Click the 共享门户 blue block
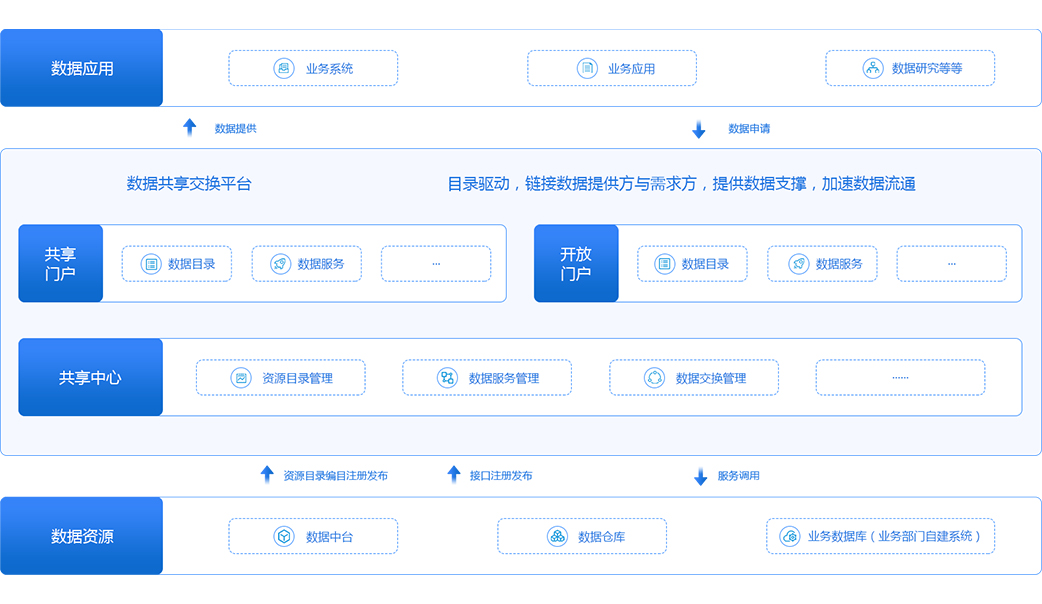This screenshot has width=1042, height=604. pos(60,264)
